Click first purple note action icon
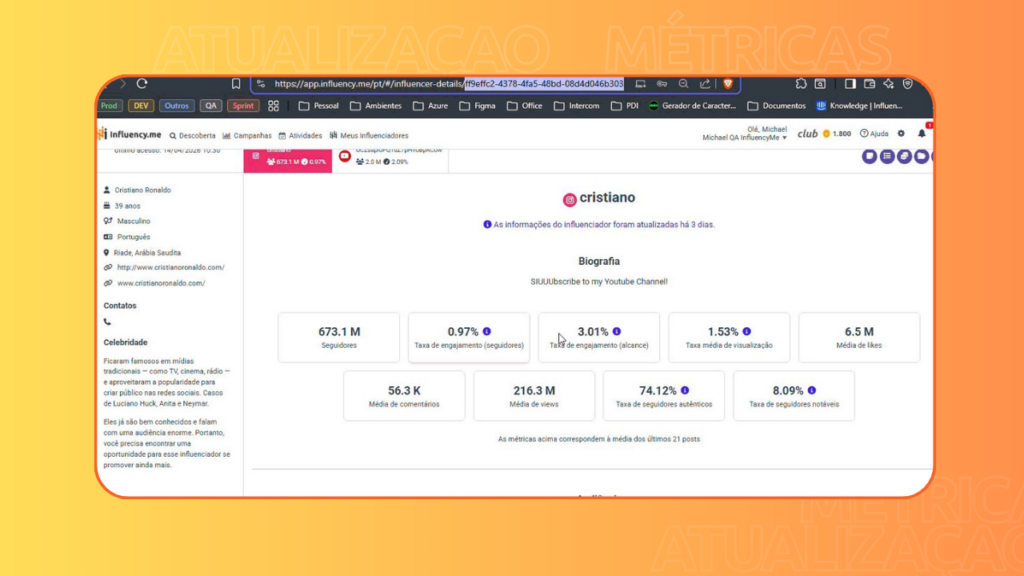Viewport: 1024px width, 576px height. coord(869,156)
